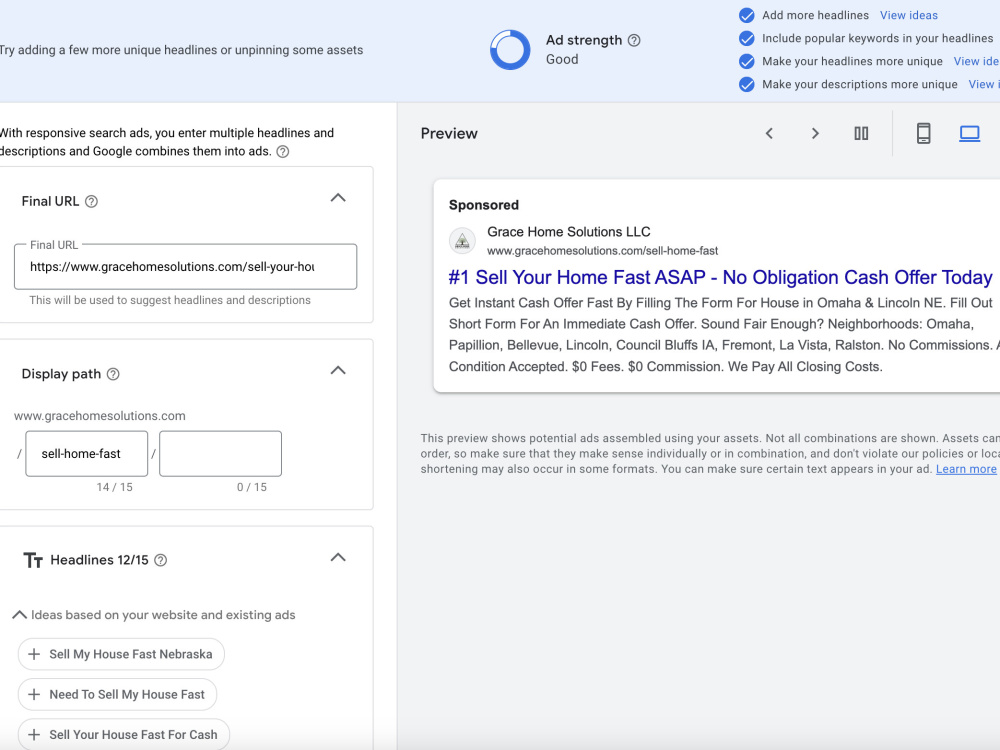
Task: Click the www.gracehomesolutions.com/sell-home-fast preview URL
Action: point(603,251)
